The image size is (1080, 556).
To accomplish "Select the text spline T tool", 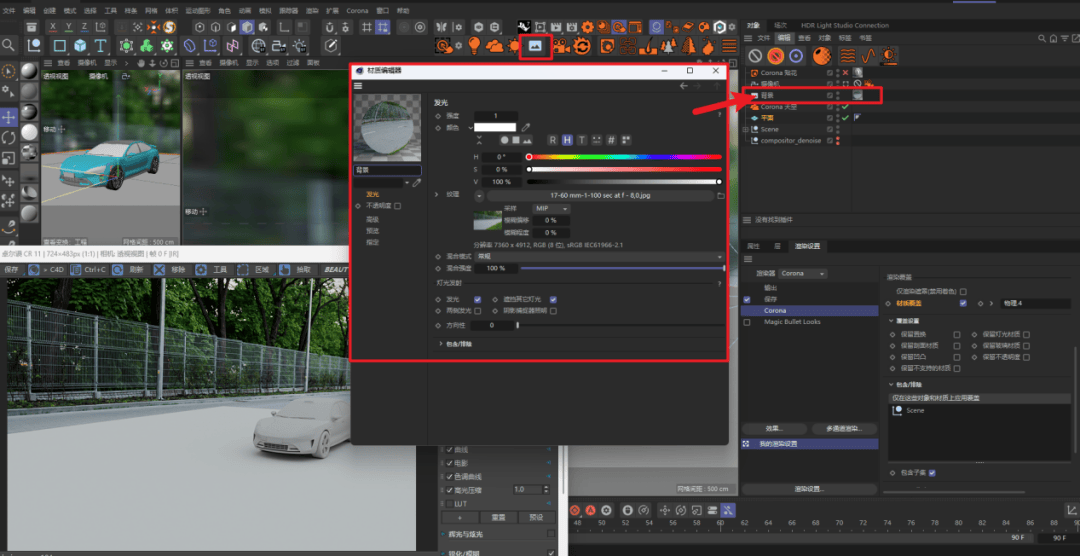I will [100, 46].
